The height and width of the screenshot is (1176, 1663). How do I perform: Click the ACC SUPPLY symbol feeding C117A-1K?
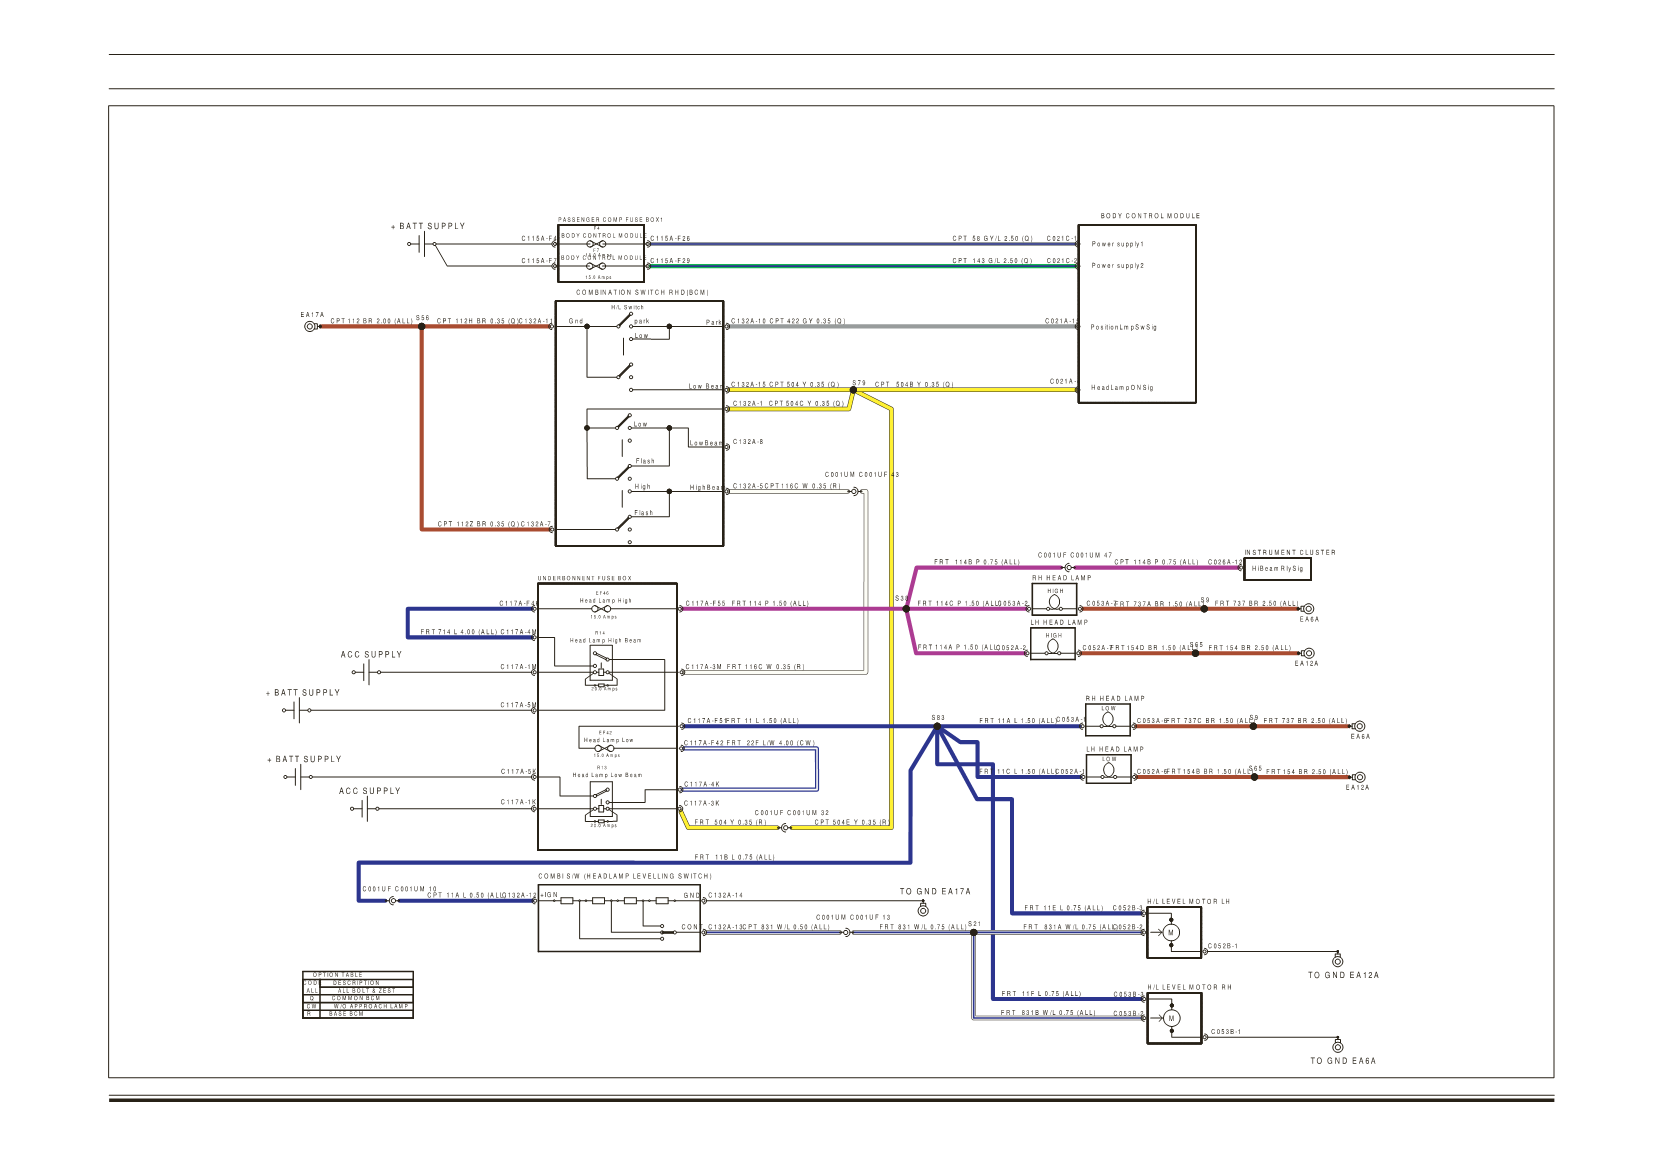pyautogui.click(x=366, y=808)
